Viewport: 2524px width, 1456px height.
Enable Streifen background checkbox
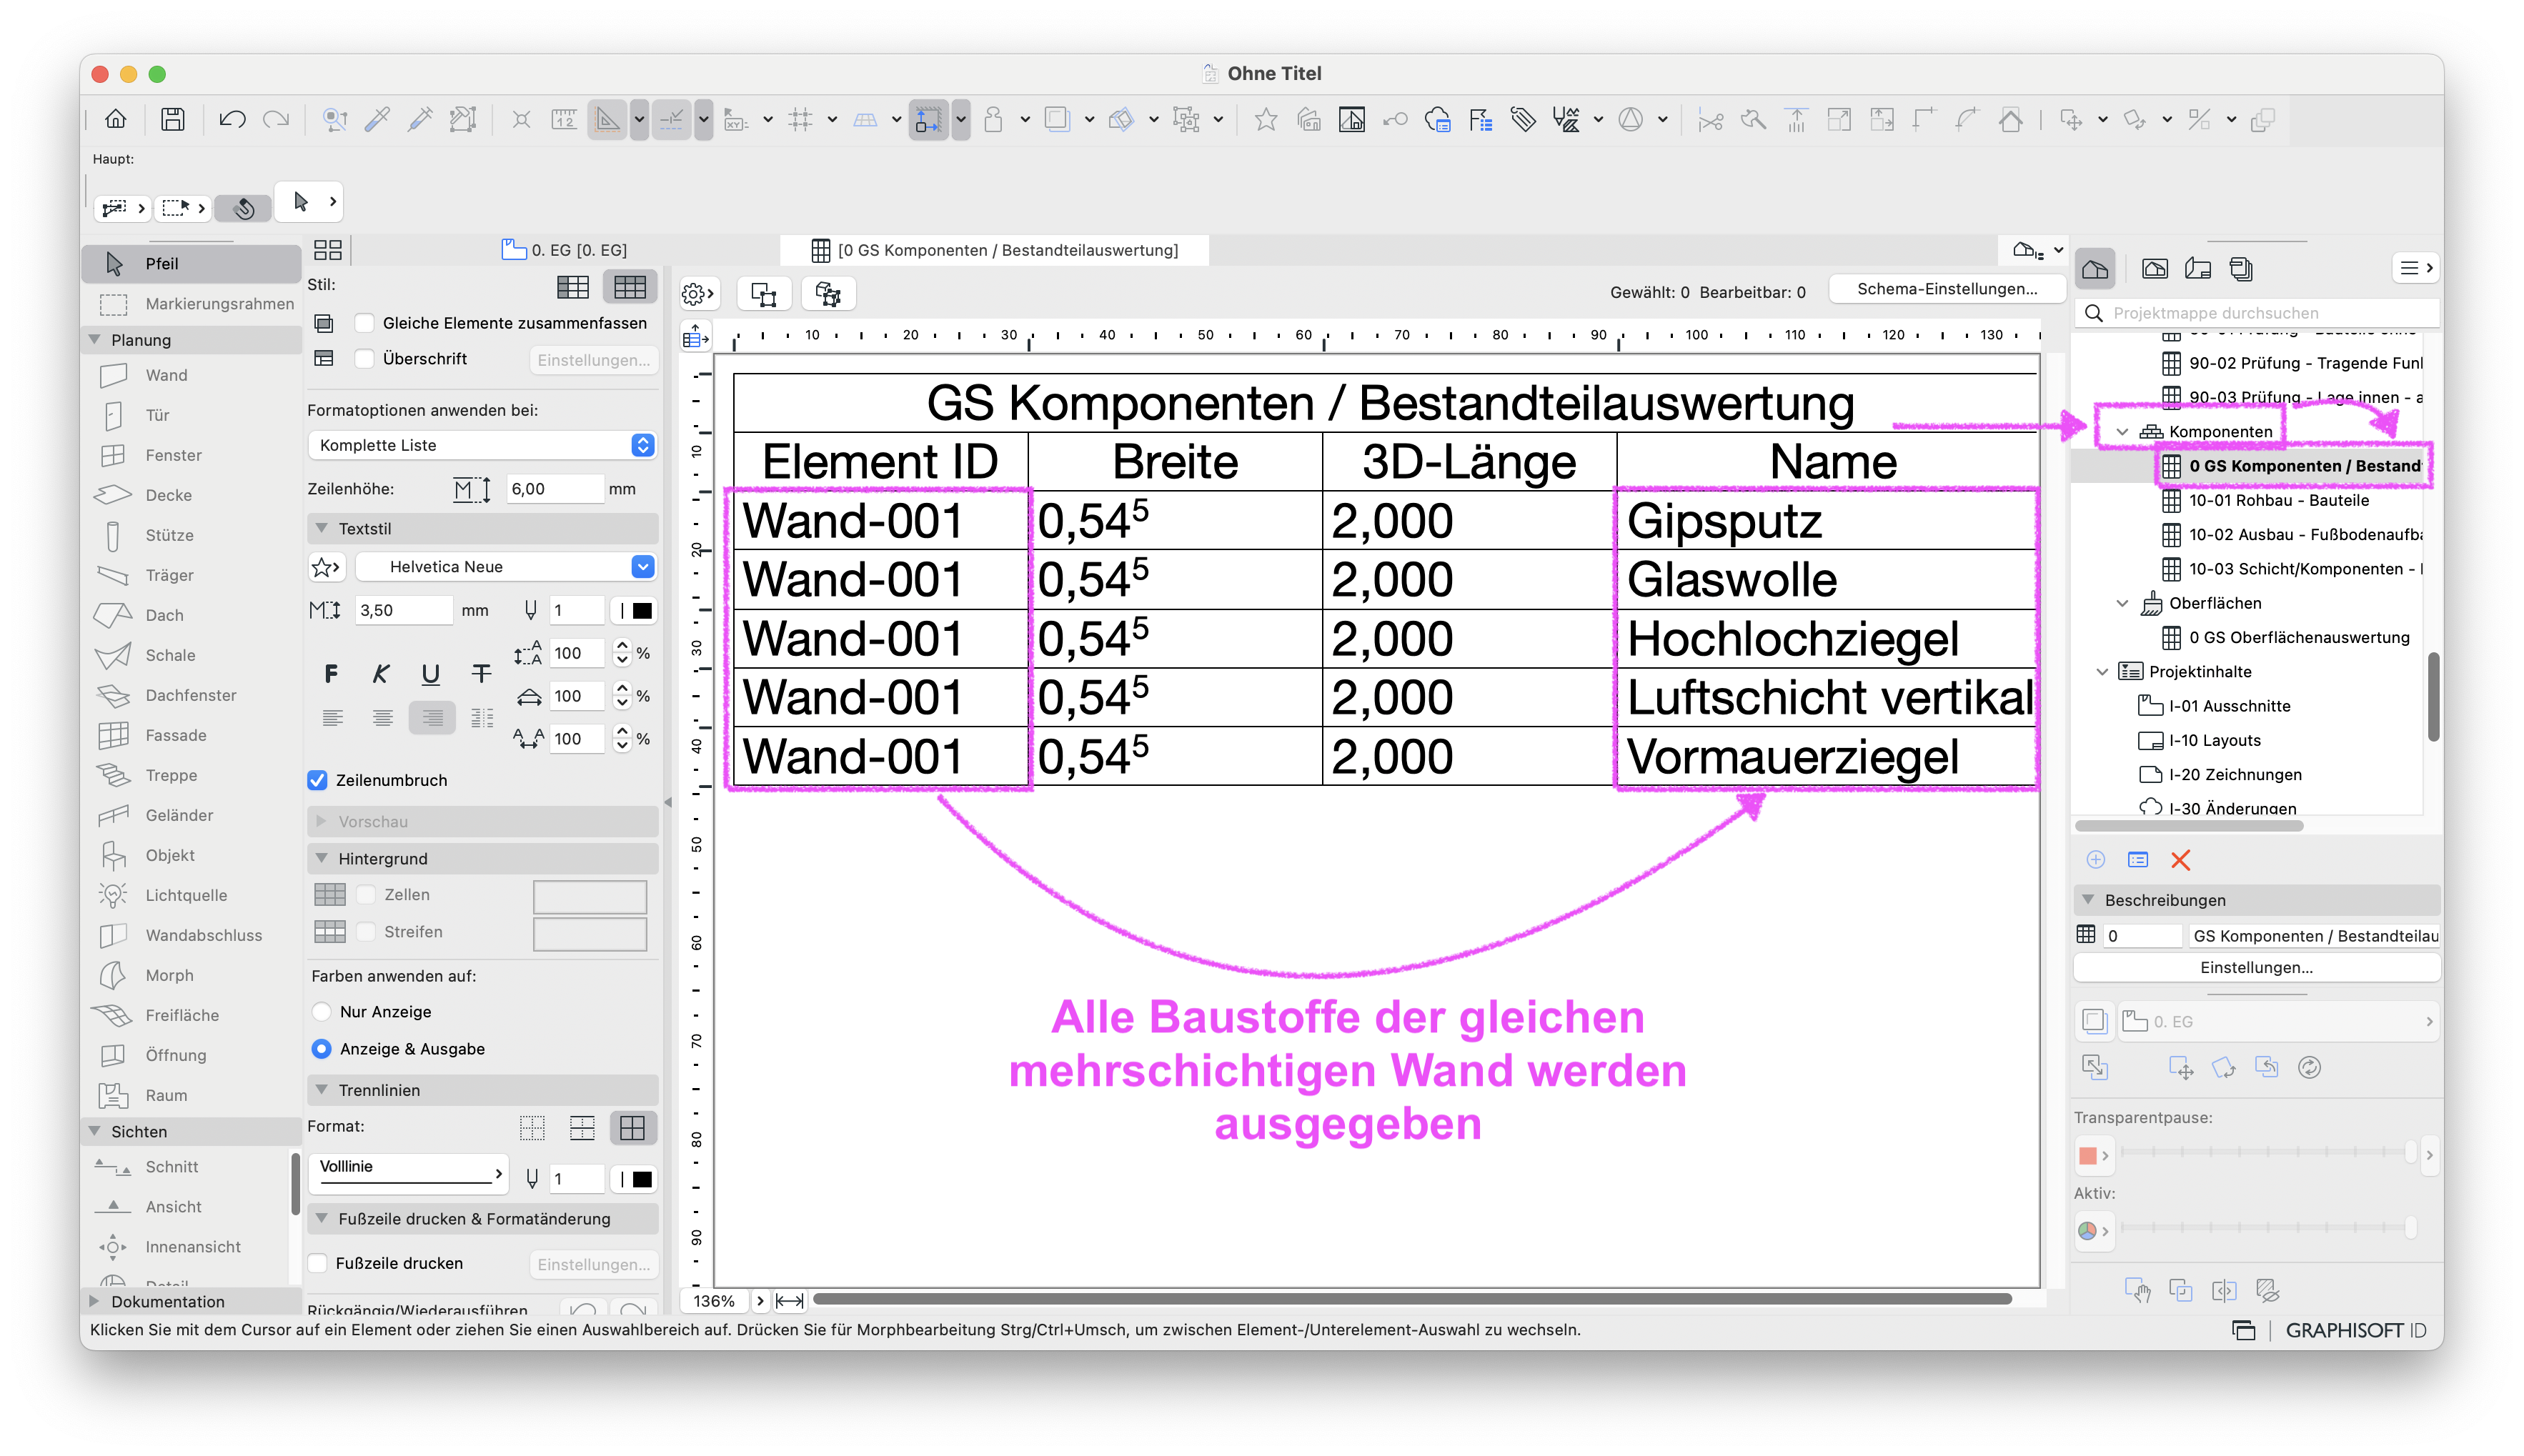pos(366,932)
